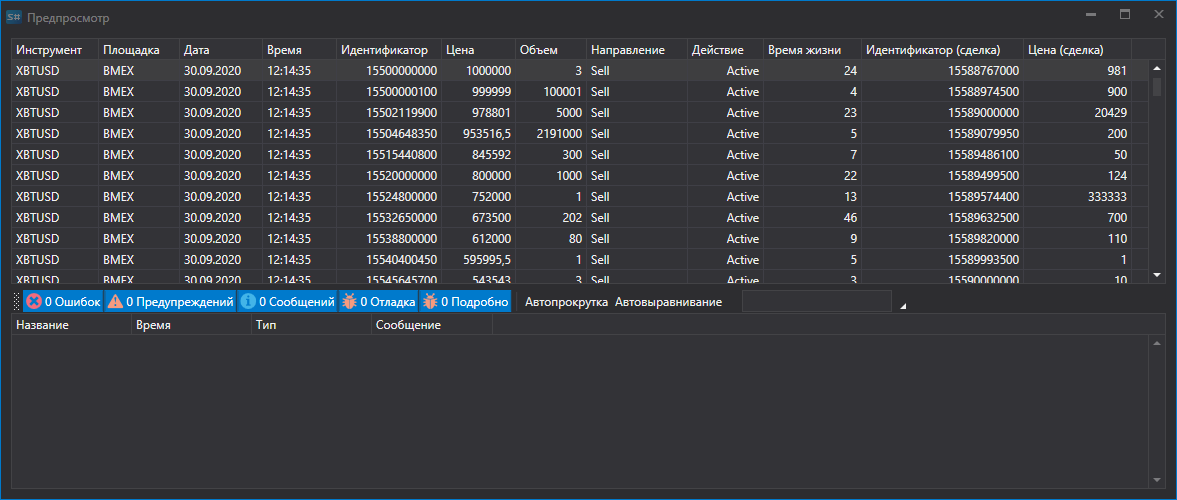The image size is (1177, 500).
Task: Select trade identifier 15588767000
Action: pyautogui.click(x=942, y=71)
